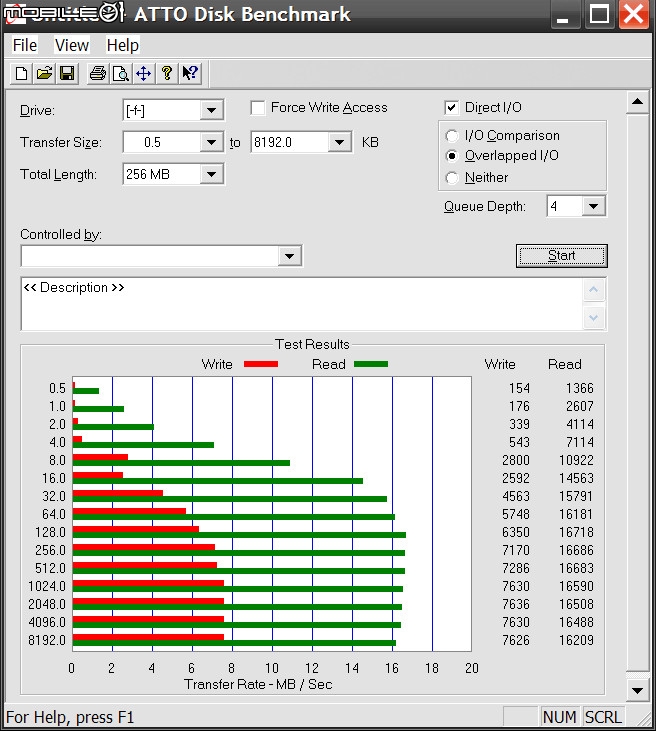Click the main window scrollbar up arrow
Image resolution: width=656 pixels, height=731 pixels.
(637, 102)
